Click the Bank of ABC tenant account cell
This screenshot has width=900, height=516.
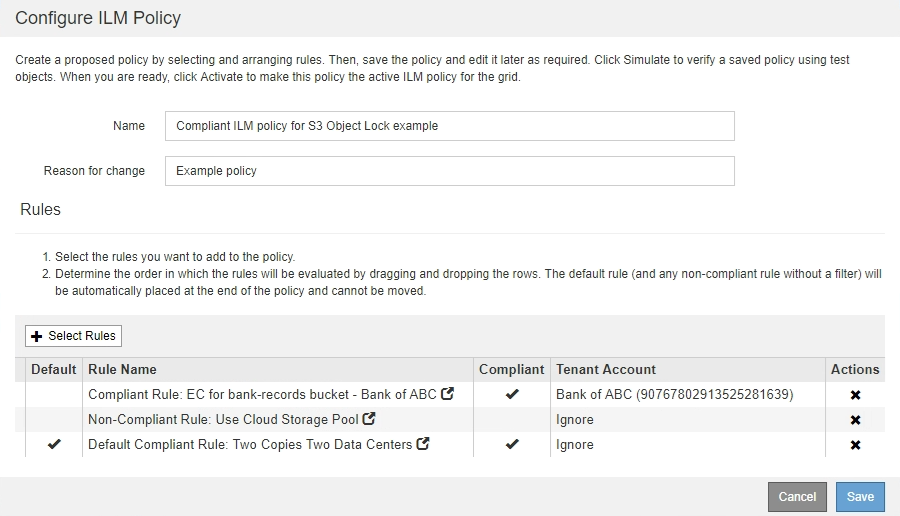[674, 395]
